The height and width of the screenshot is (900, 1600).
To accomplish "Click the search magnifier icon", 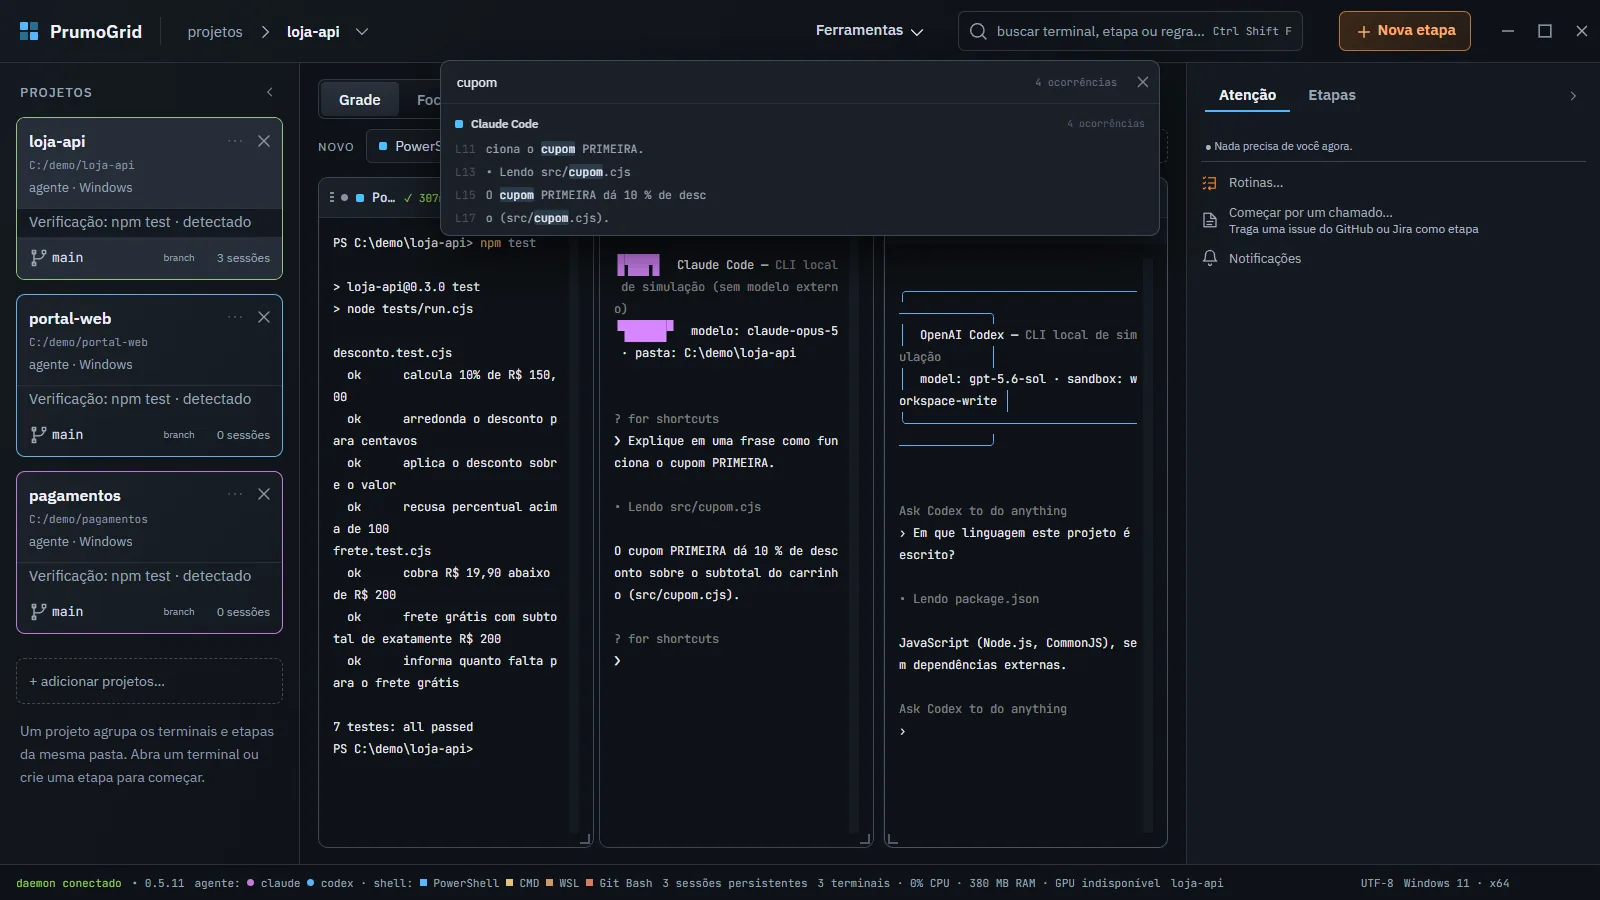I will tap(978, 31).
